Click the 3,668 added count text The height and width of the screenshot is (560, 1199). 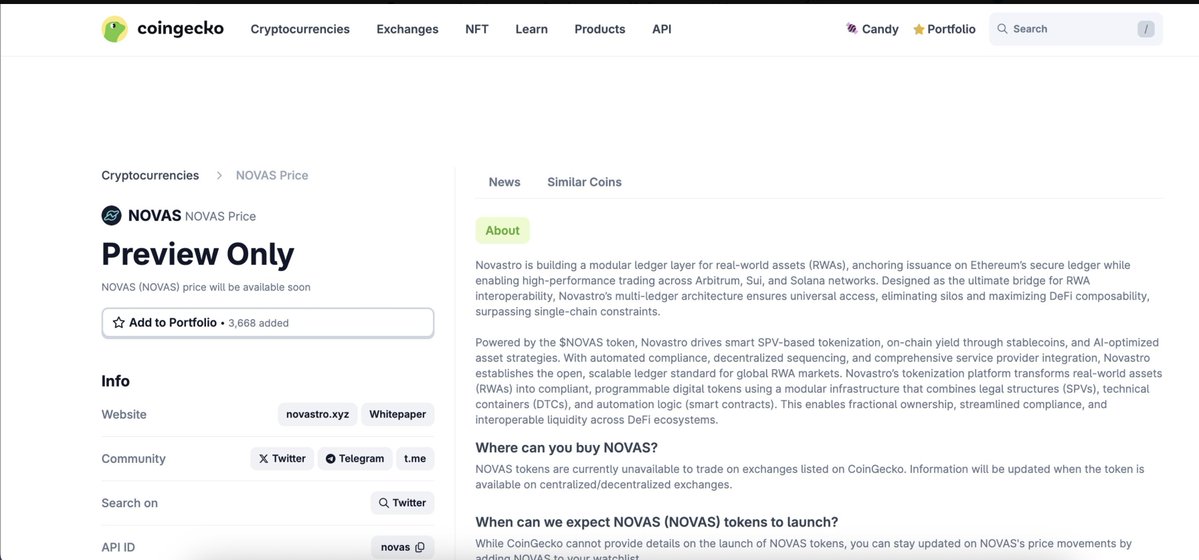[258, 324]
